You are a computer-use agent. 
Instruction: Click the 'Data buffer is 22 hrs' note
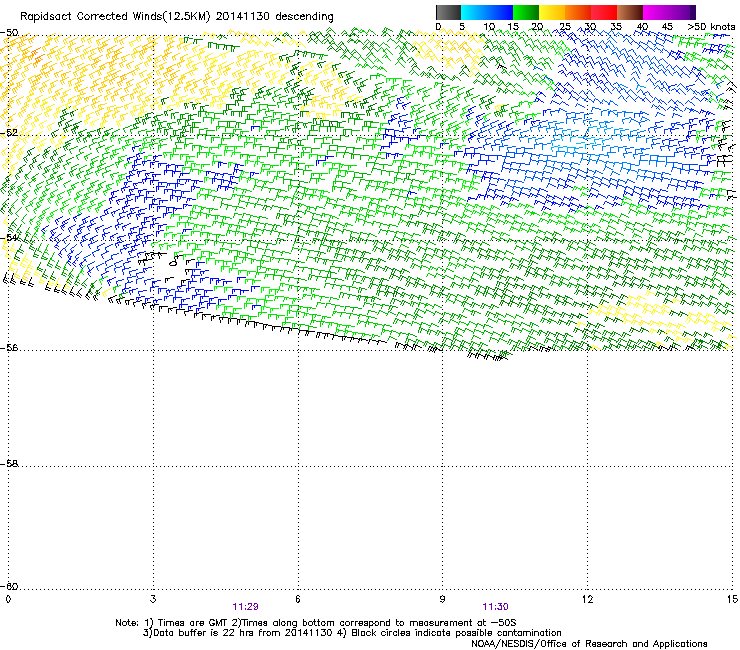point(238,633)
